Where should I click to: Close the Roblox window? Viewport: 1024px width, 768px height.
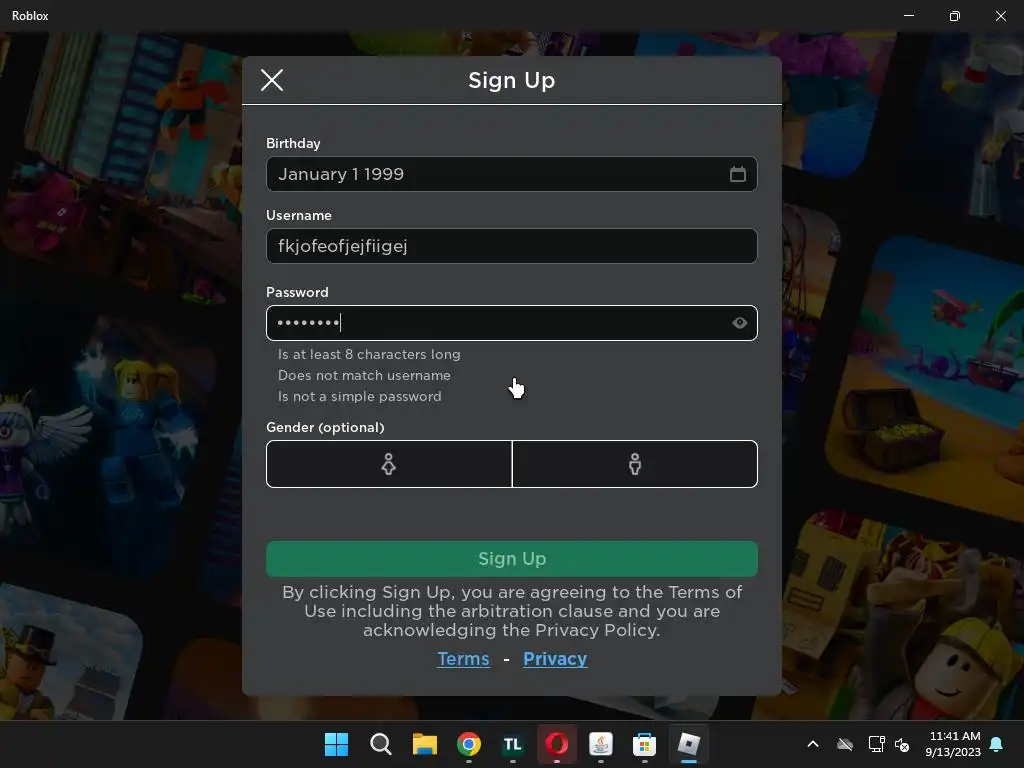coord(1000,16)
